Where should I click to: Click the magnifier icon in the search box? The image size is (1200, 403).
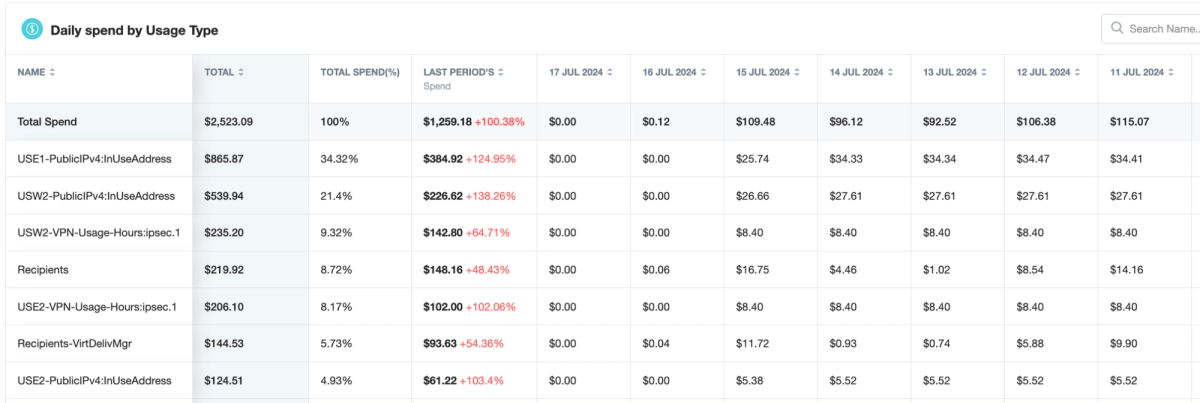click(x=1116, y=29)
